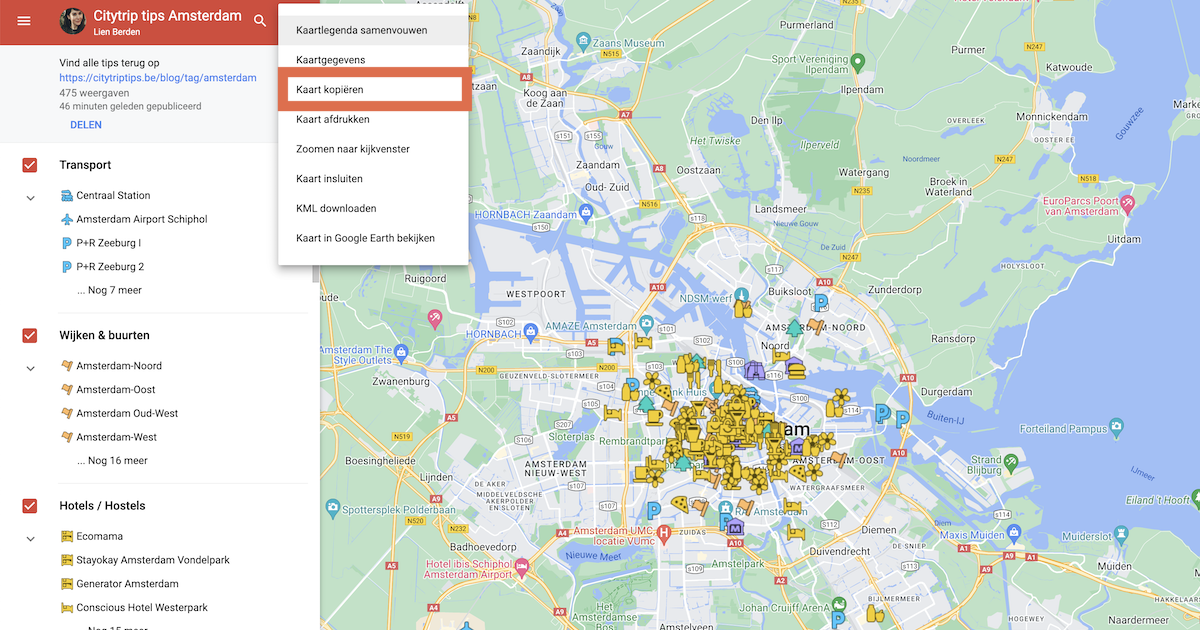Select 'Zoomen naar kijkvenster'
Viewport: 1200px width, 630px height.
[x=373, y=149]
